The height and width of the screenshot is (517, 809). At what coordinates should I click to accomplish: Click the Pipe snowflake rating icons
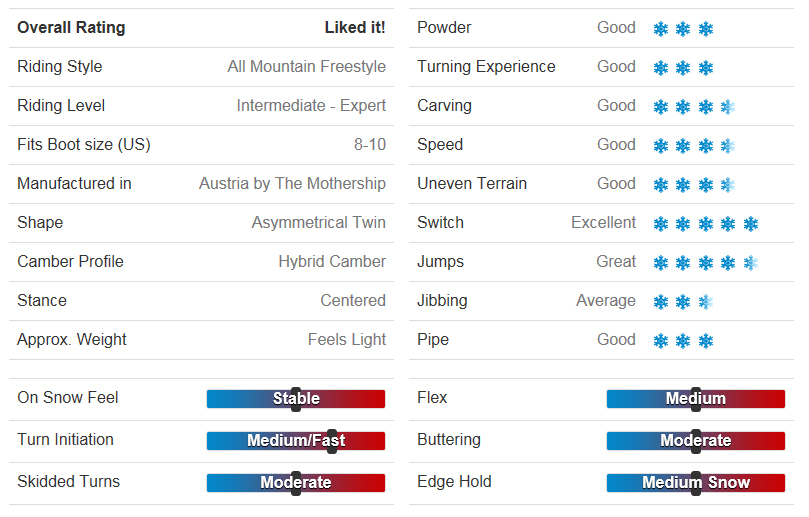[x=683, y=341]
